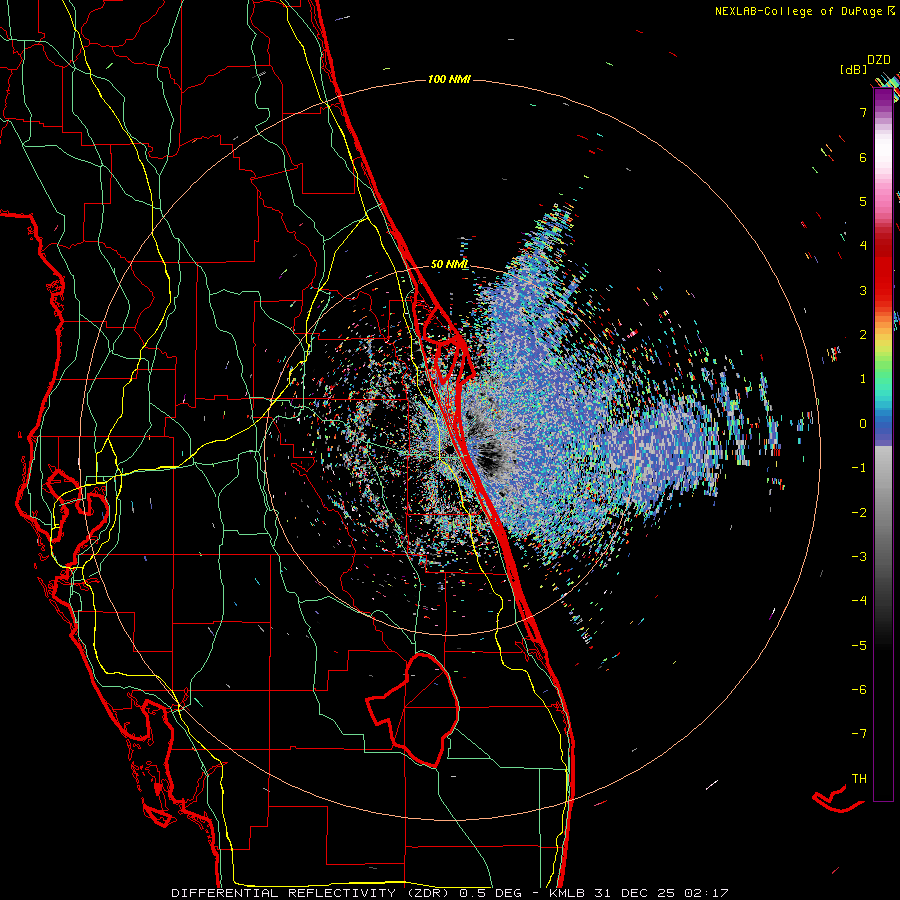This screenshot has height=900, width=900.
Task: Click the TH label below the scale
Action: pos(859,779)
